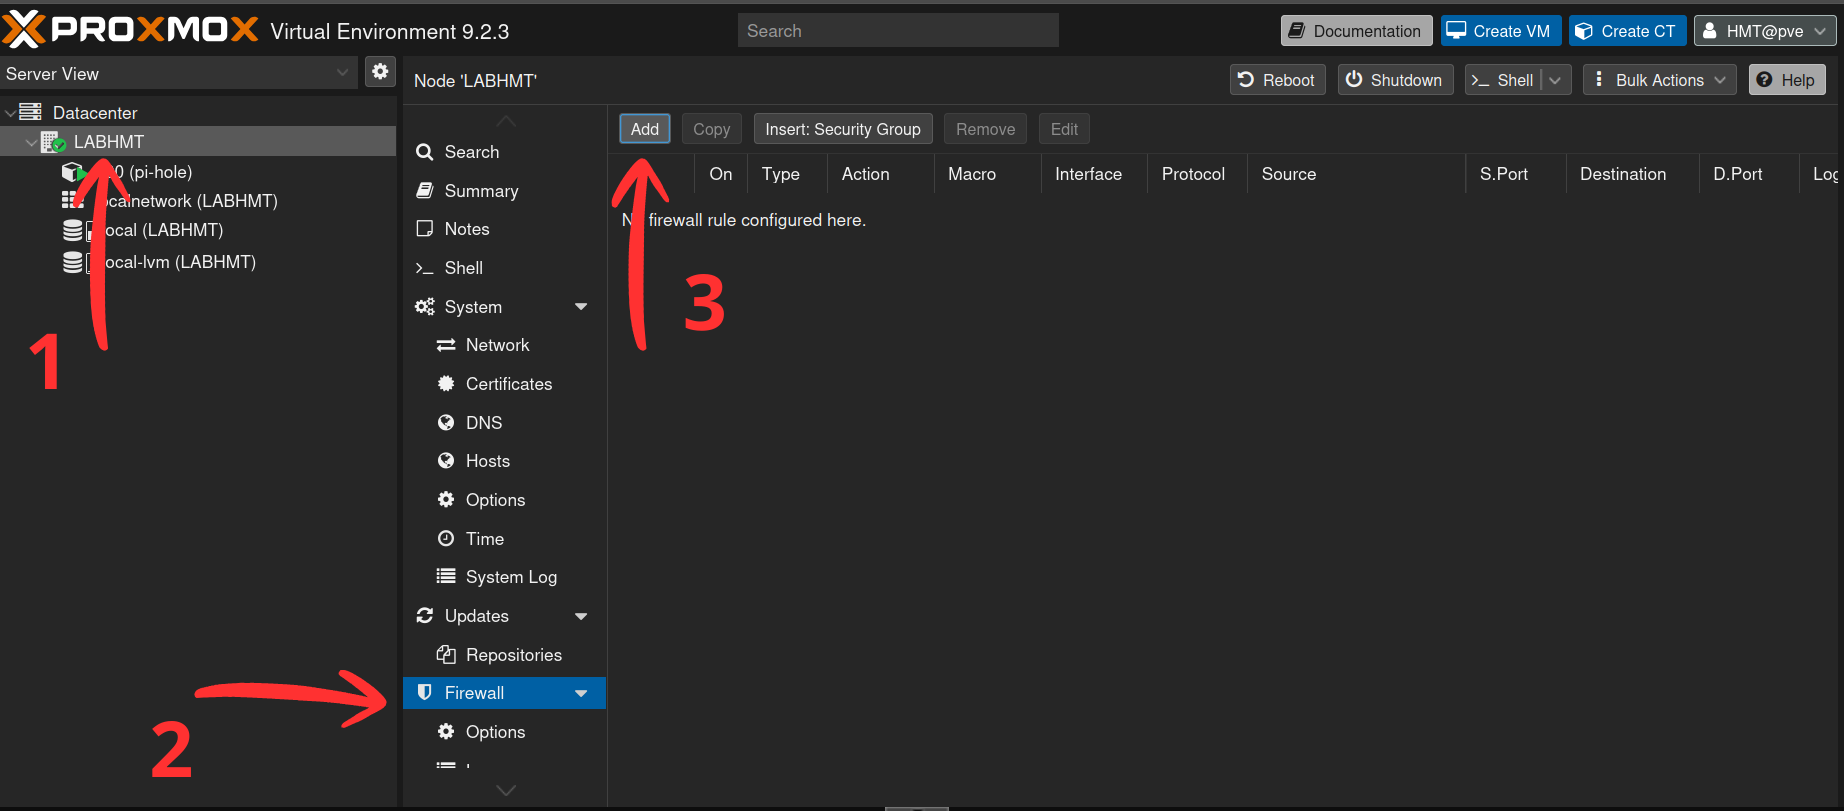Select local (LABHMT) storage tree item
The height and width of the screenshot is (811, 1844).
click(198, 230)
